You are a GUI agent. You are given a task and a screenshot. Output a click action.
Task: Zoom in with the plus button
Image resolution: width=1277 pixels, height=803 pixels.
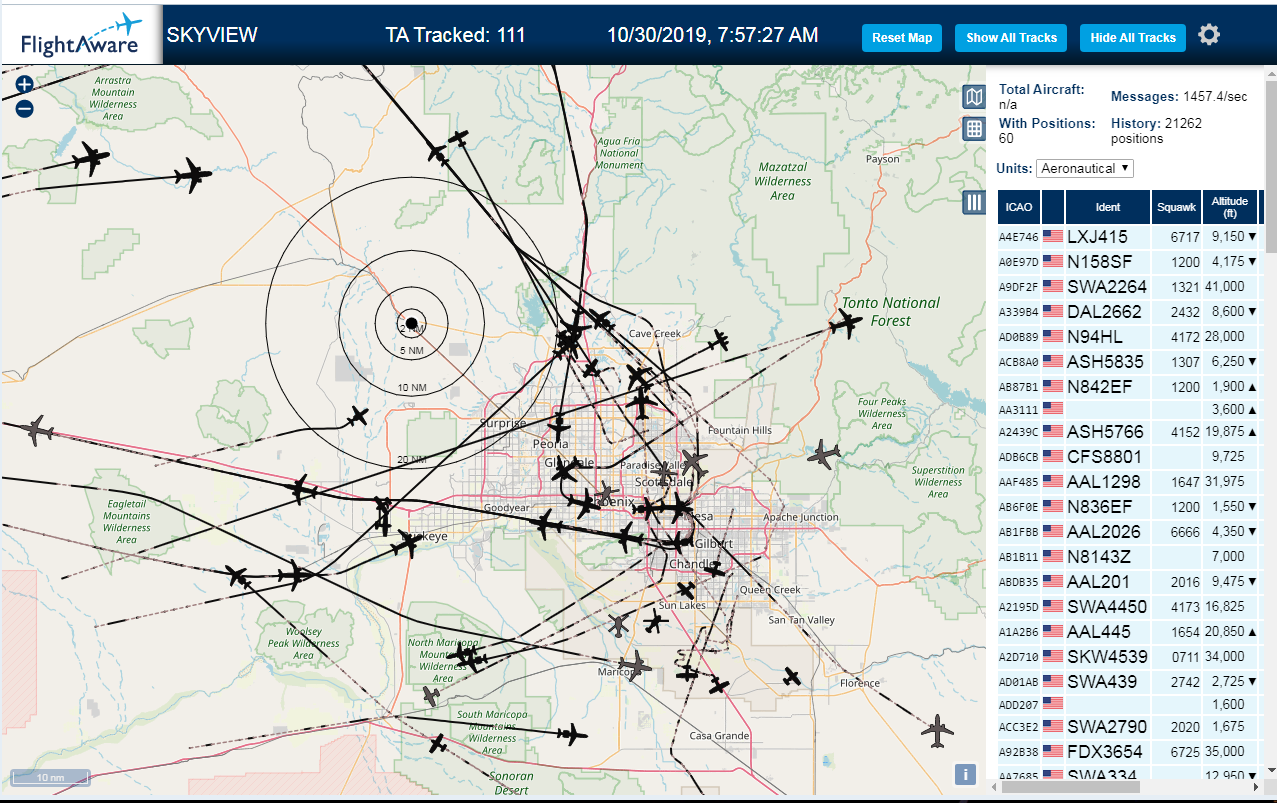tap(25, 86)
